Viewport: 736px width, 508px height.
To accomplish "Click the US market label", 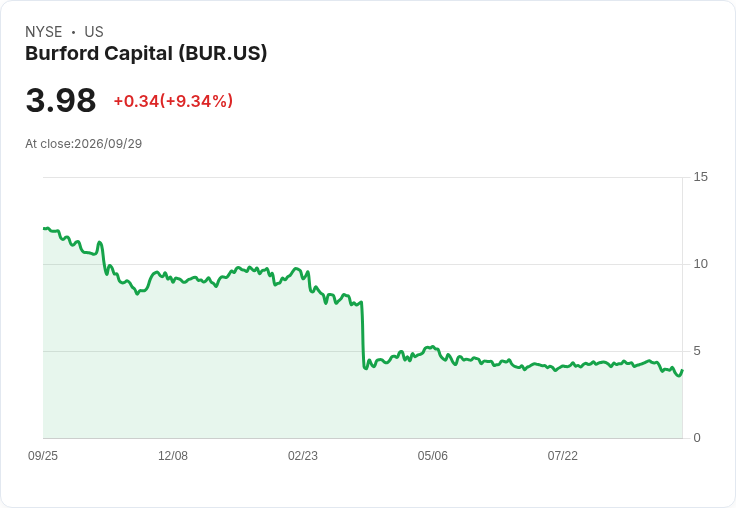I will click(x=94, y=32).
